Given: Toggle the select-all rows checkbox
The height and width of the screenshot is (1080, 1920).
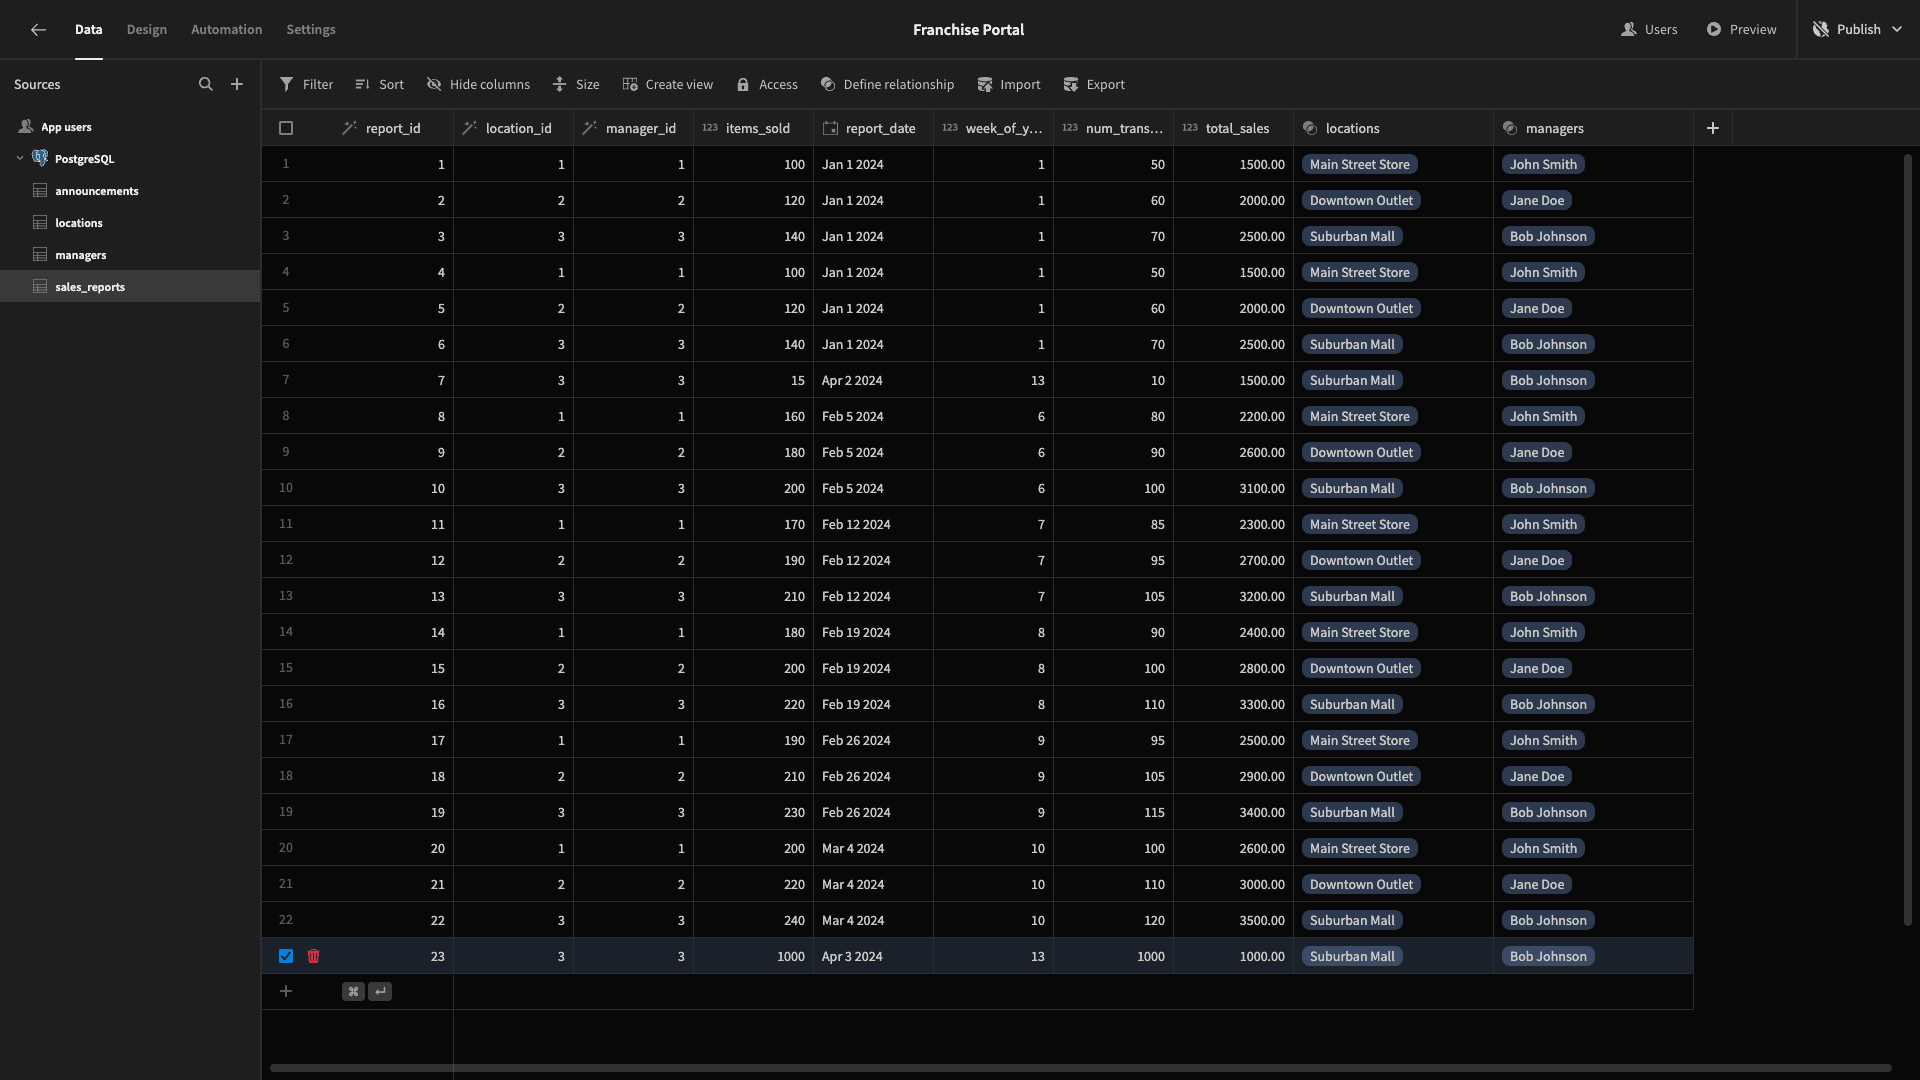Looking at the screenshot, I should (286, 128).
